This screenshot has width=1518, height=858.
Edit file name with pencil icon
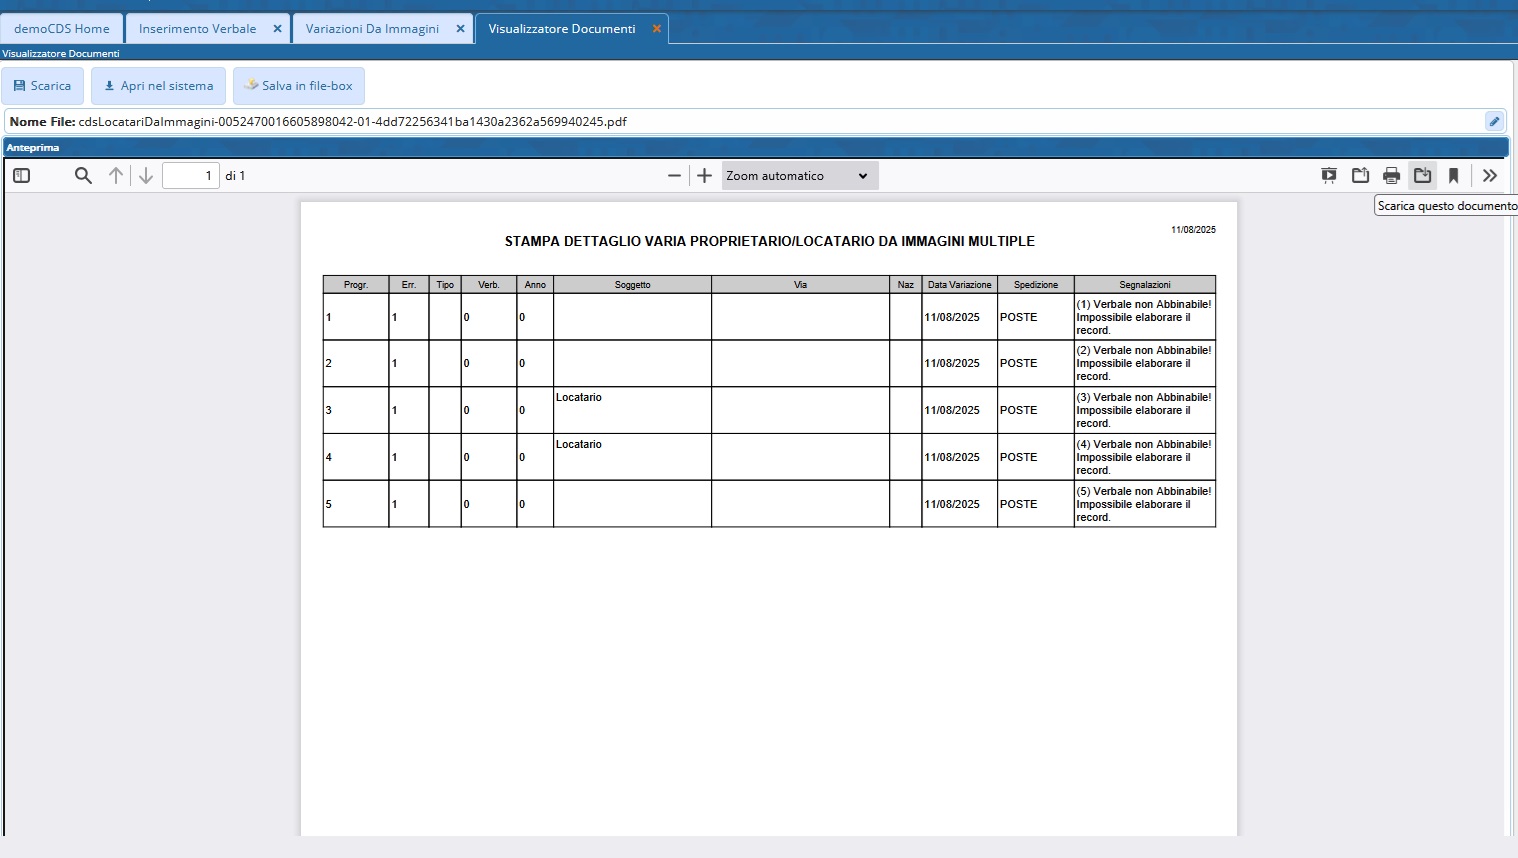1494,121
